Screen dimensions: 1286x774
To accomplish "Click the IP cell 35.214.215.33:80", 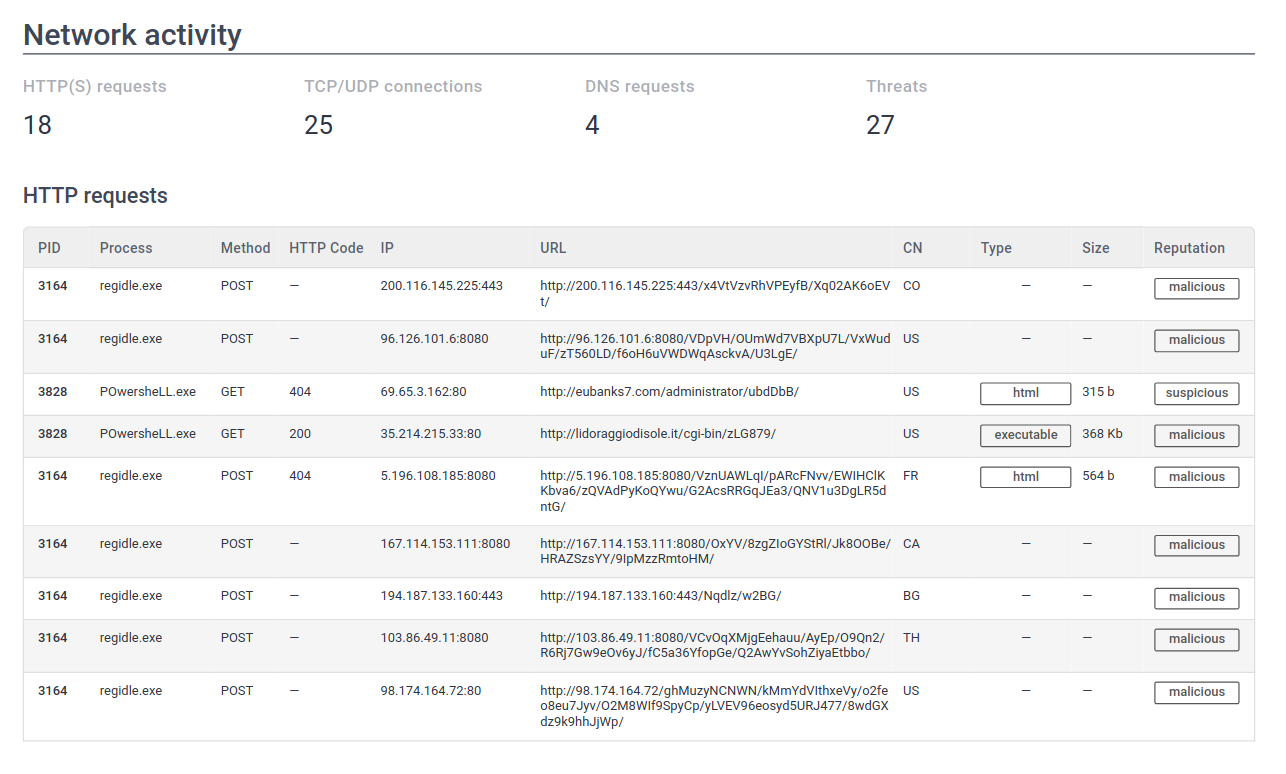I will tap(431, 434).
